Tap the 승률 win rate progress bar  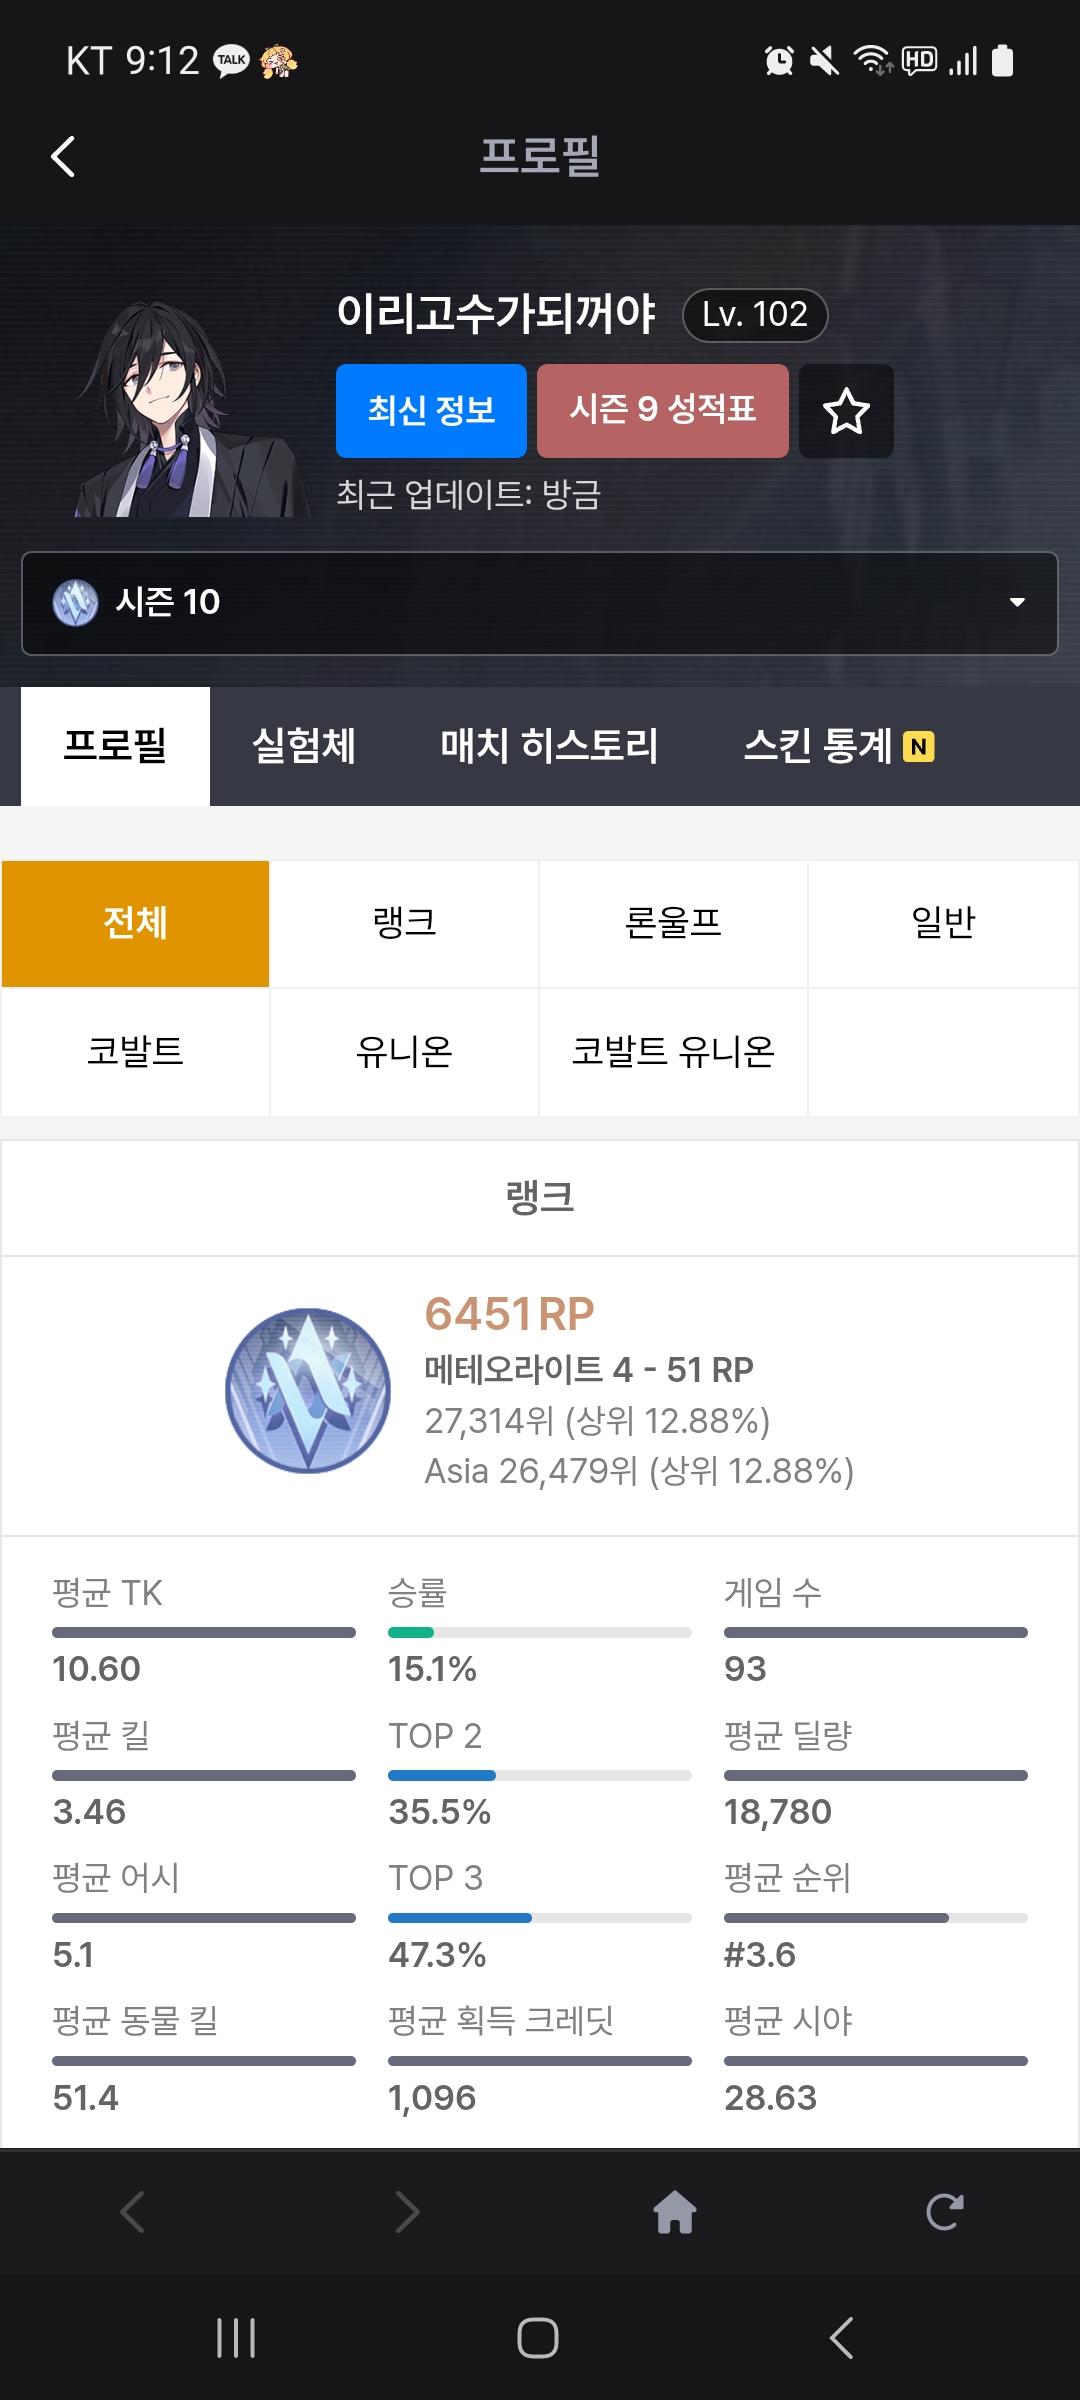539,1633
